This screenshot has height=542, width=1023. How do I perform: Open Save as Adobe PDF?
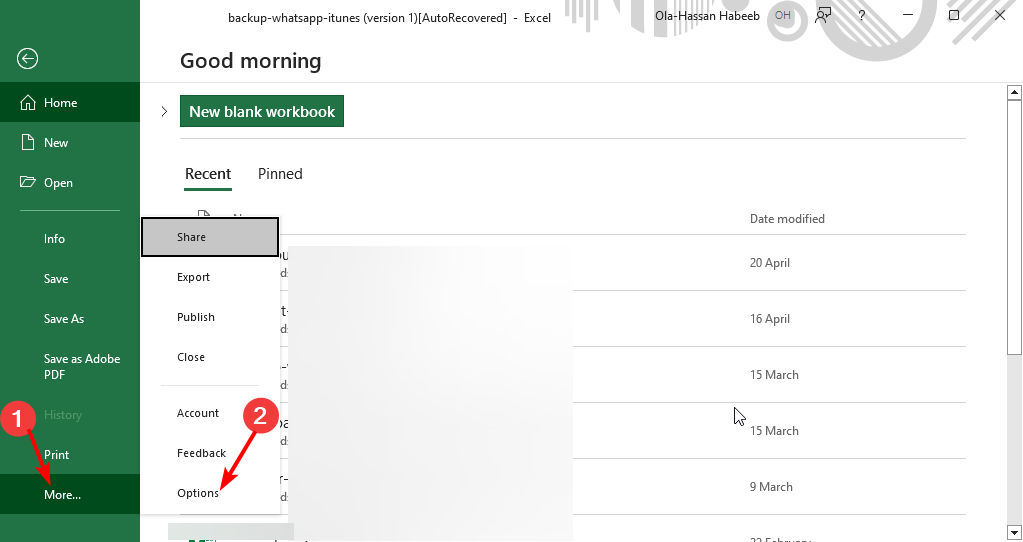point(82,366)
